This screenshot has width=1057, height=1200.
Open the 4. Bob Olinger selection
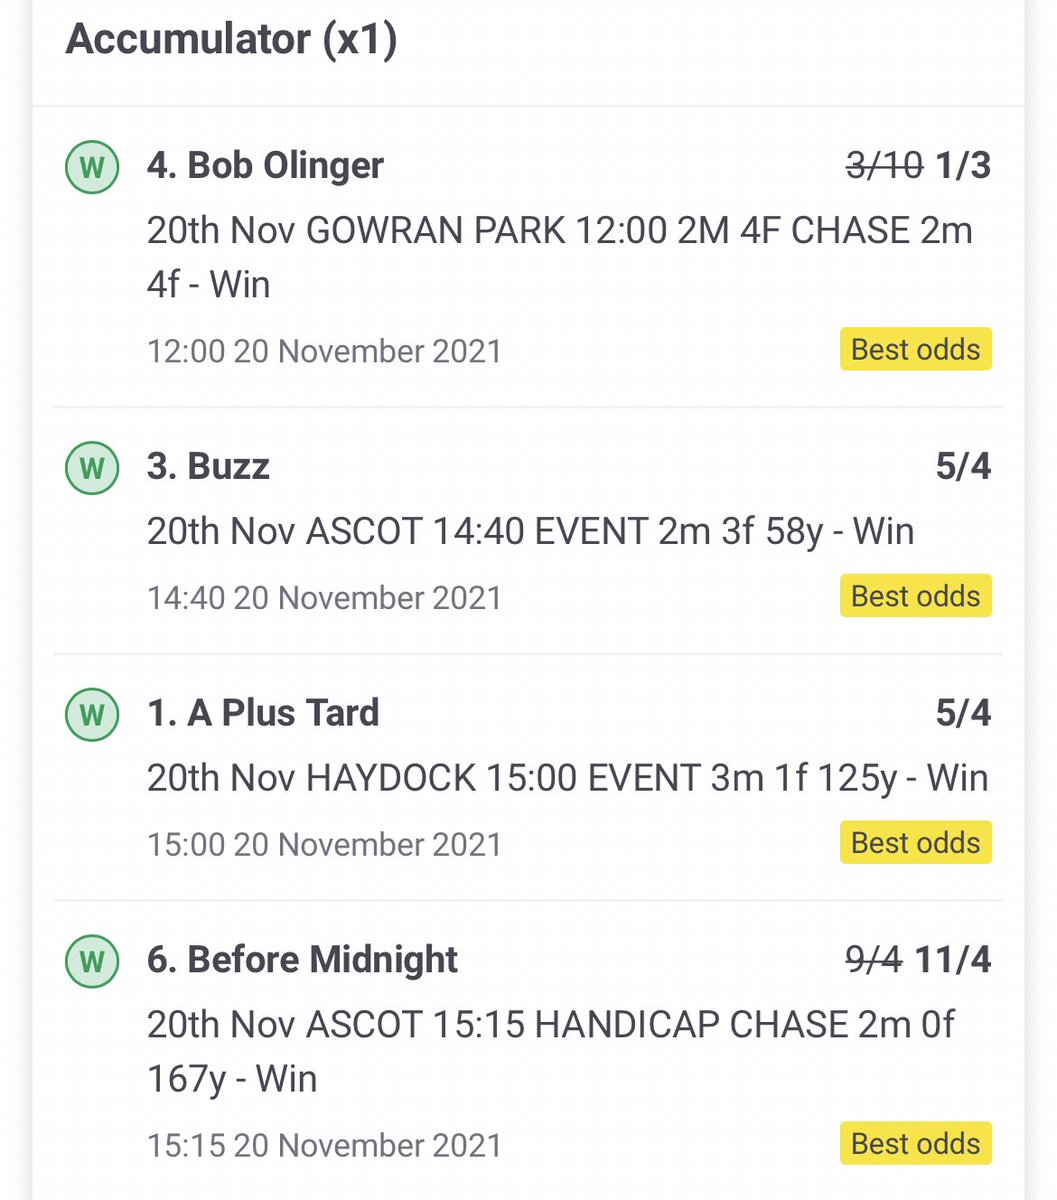265,165
